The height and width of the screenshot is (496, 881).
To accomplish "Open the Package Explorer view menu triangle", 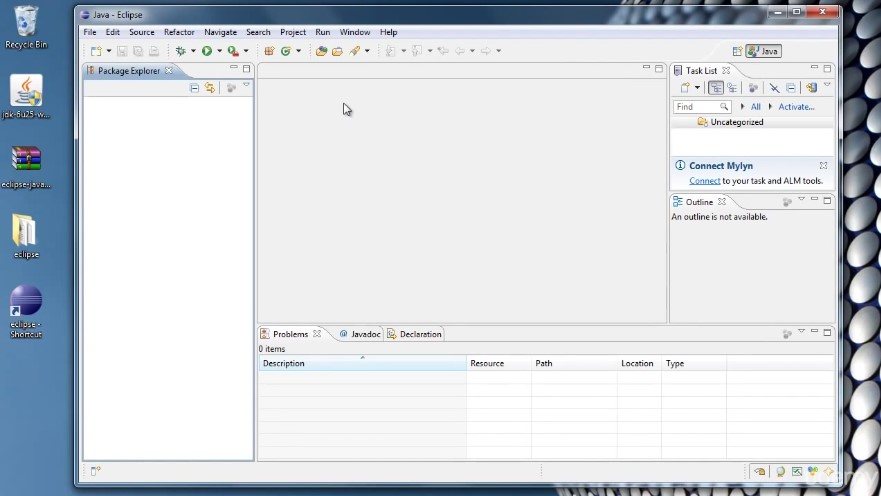I will [246, 87].
